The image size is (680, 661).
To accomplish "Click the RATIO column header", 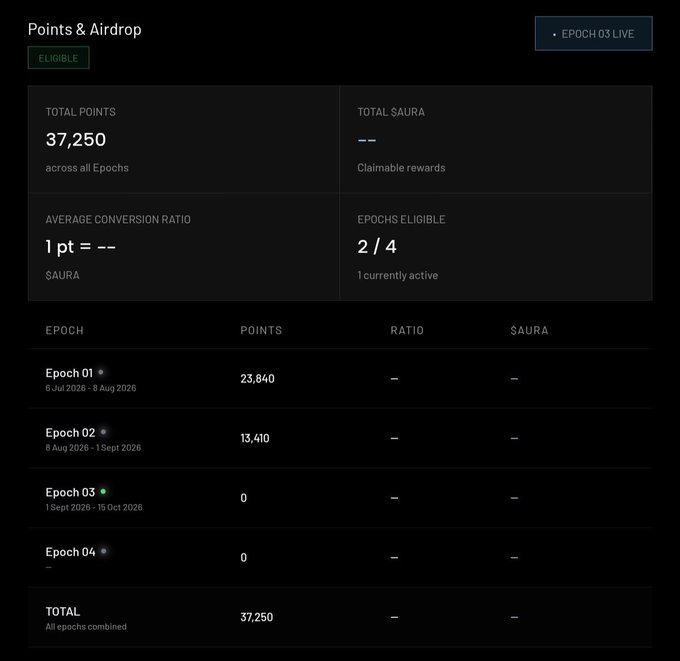I will point(407,330).
